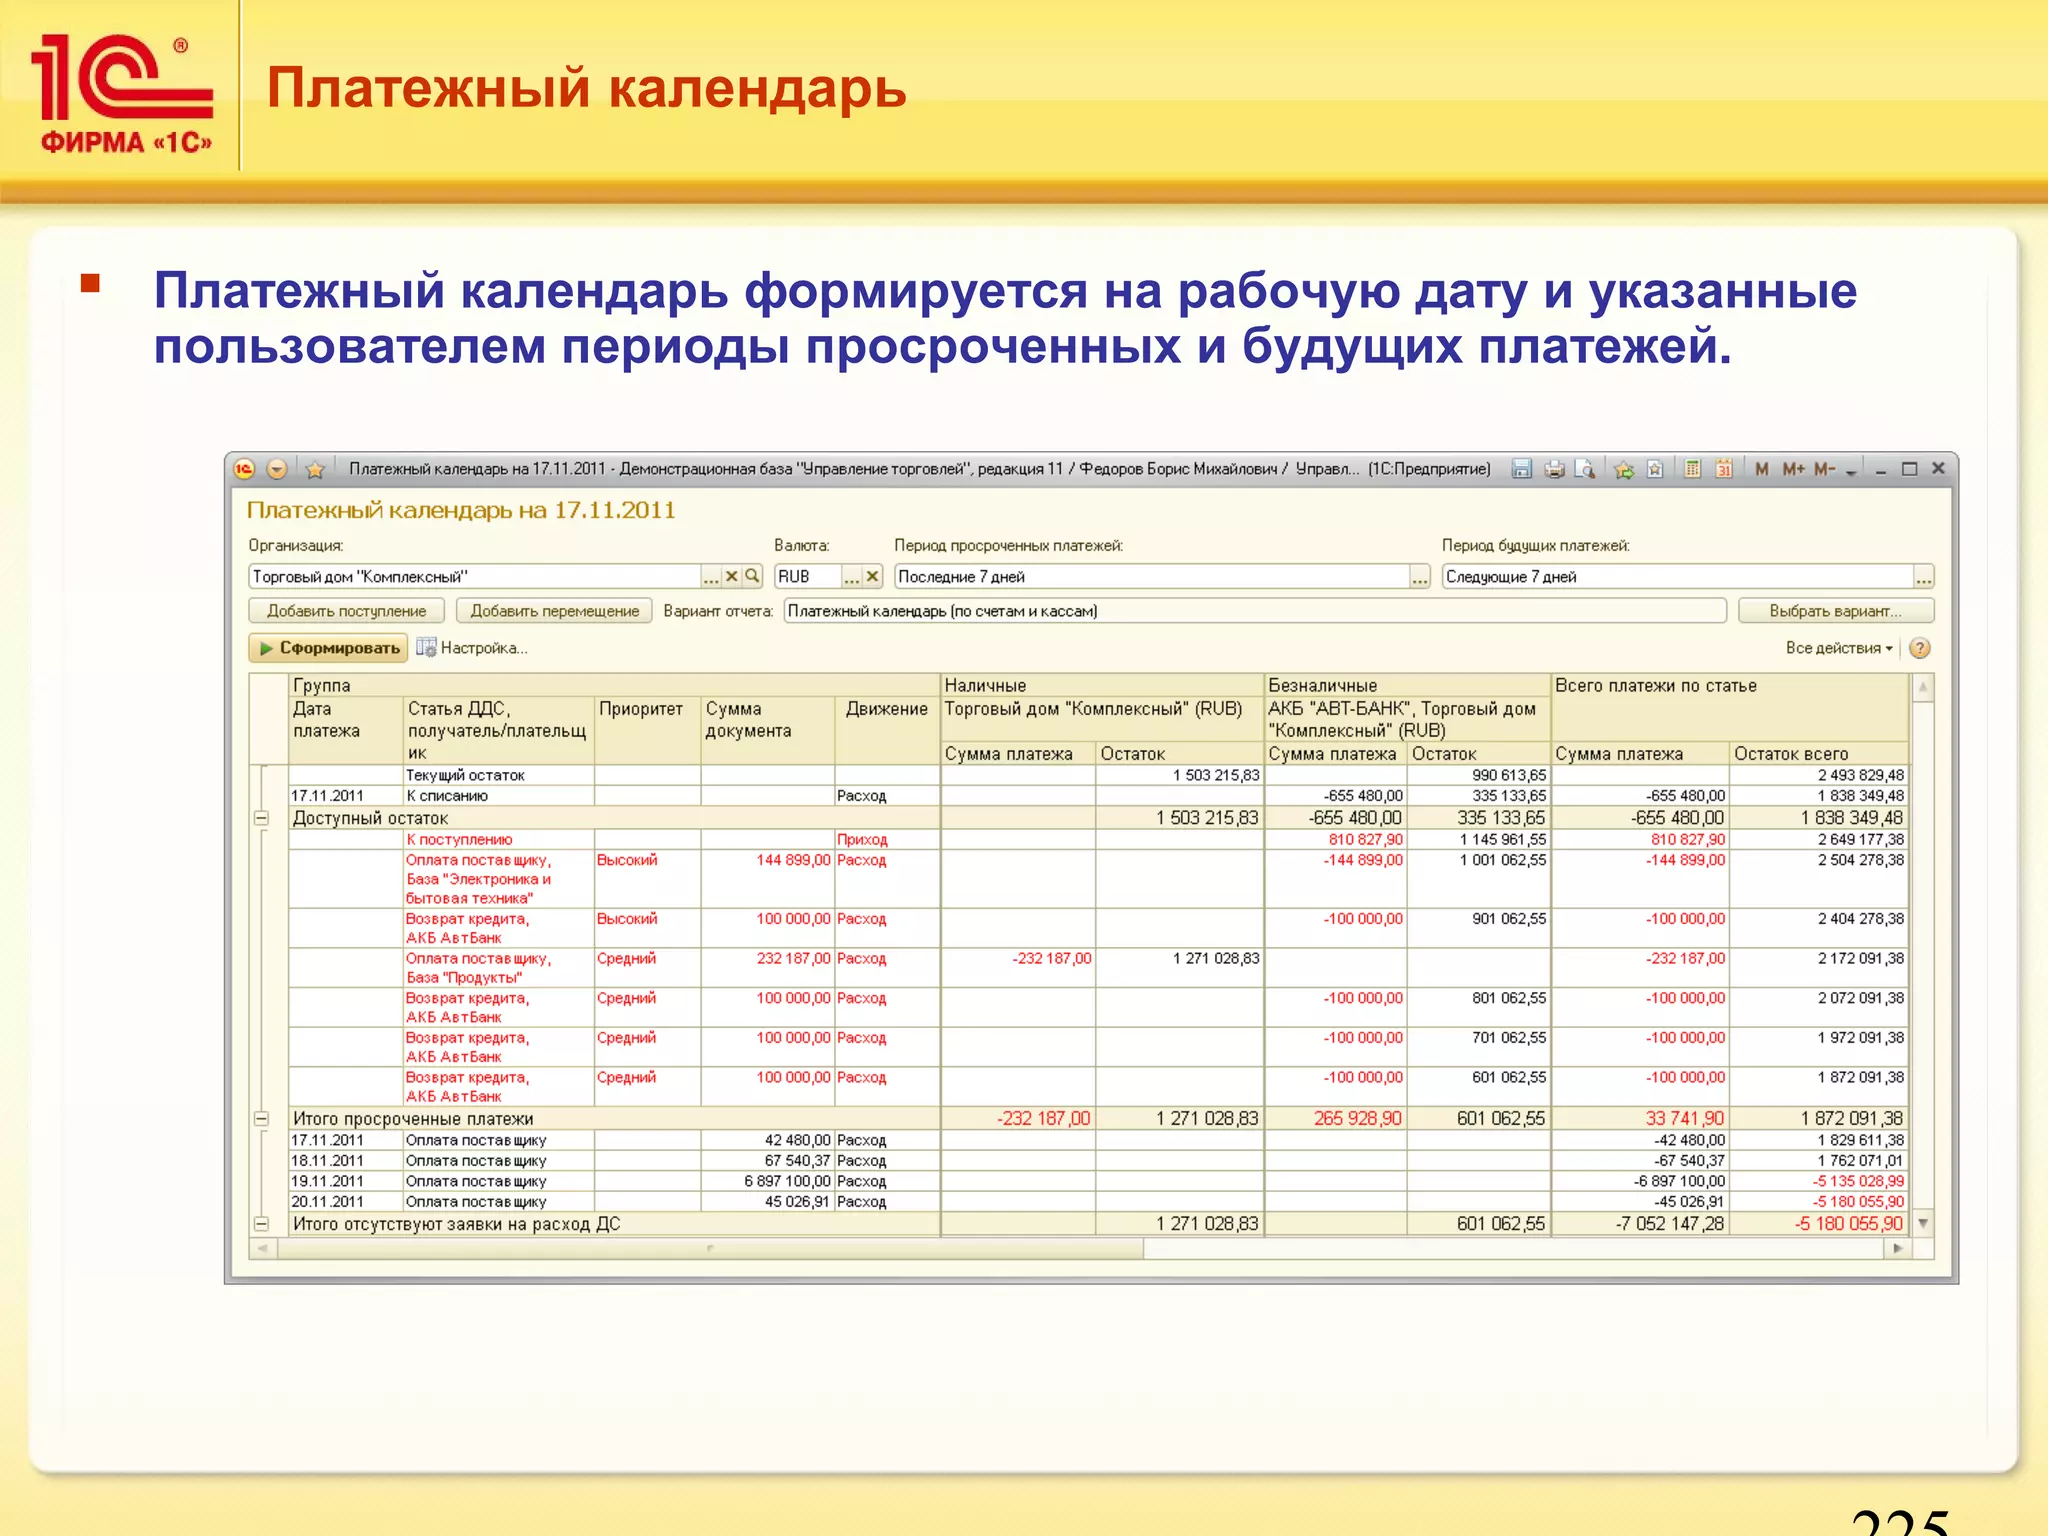Collapse the Доступный остаток group
This screenshot has height=1536, width=2048.
pos(261,818)
